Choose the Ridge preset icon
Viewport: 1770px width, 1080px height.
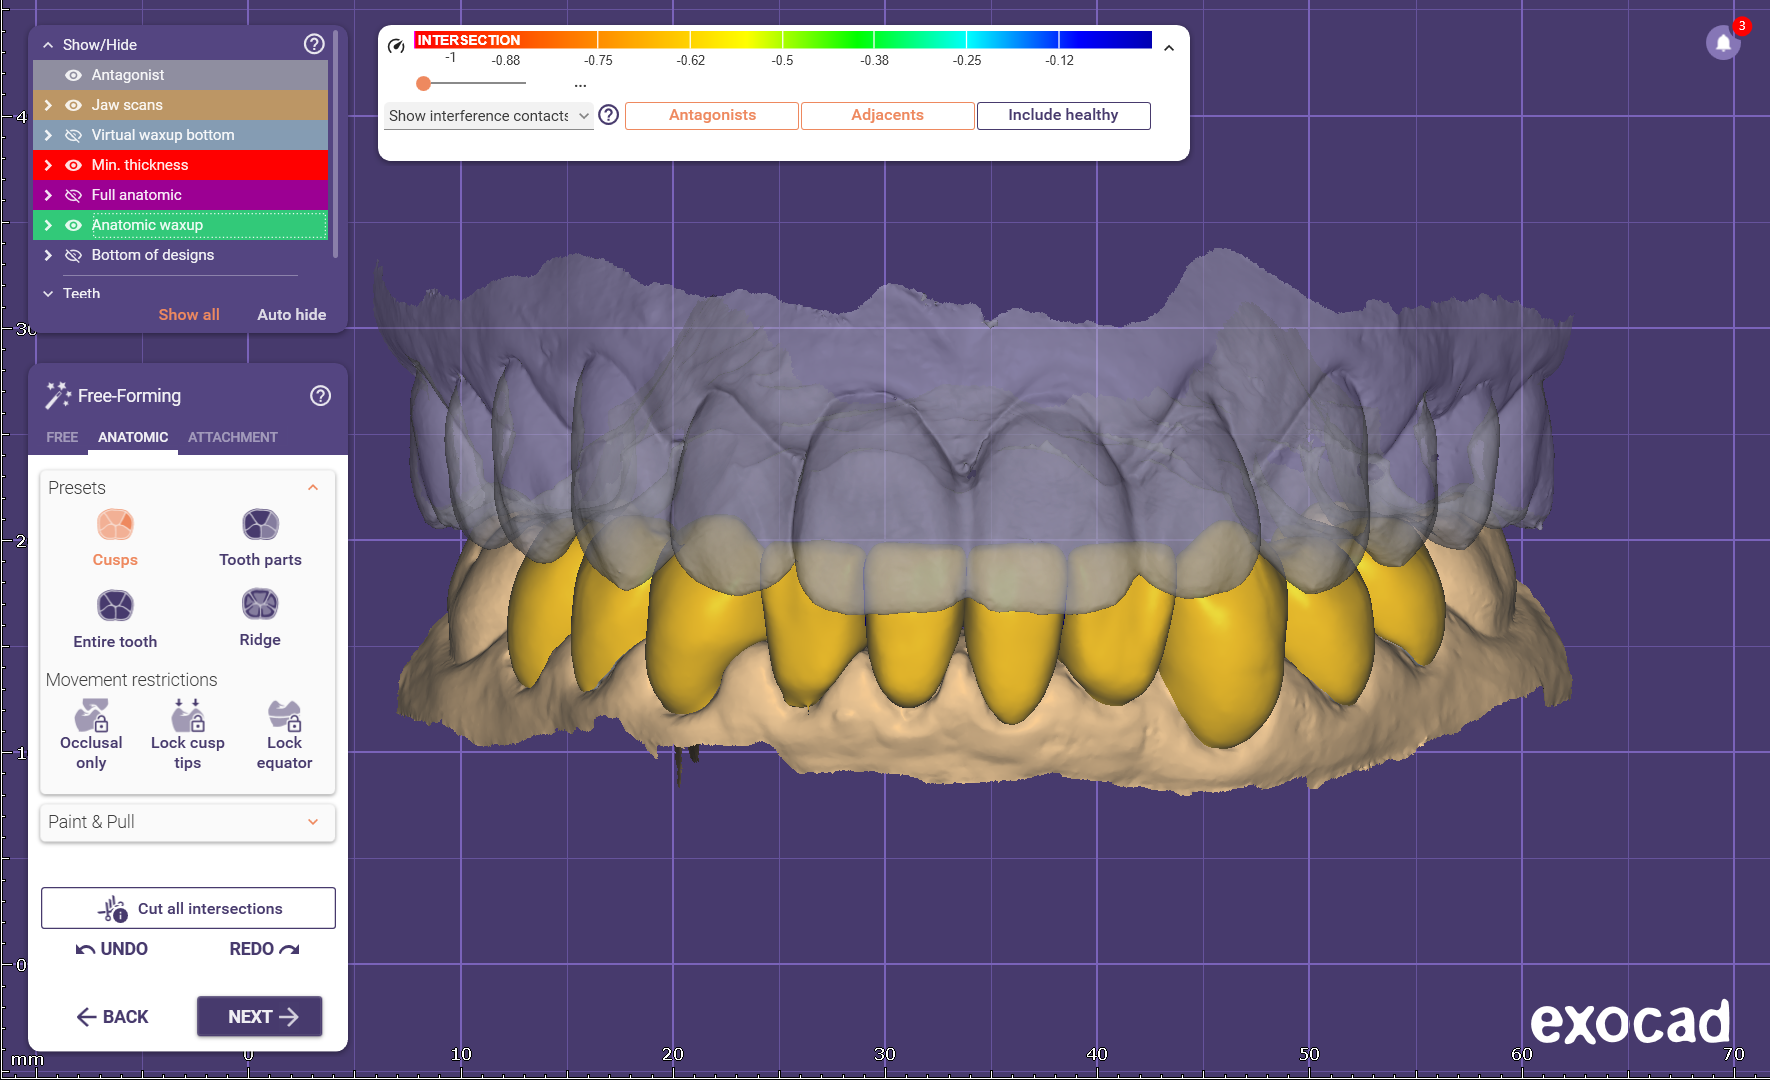260,605
